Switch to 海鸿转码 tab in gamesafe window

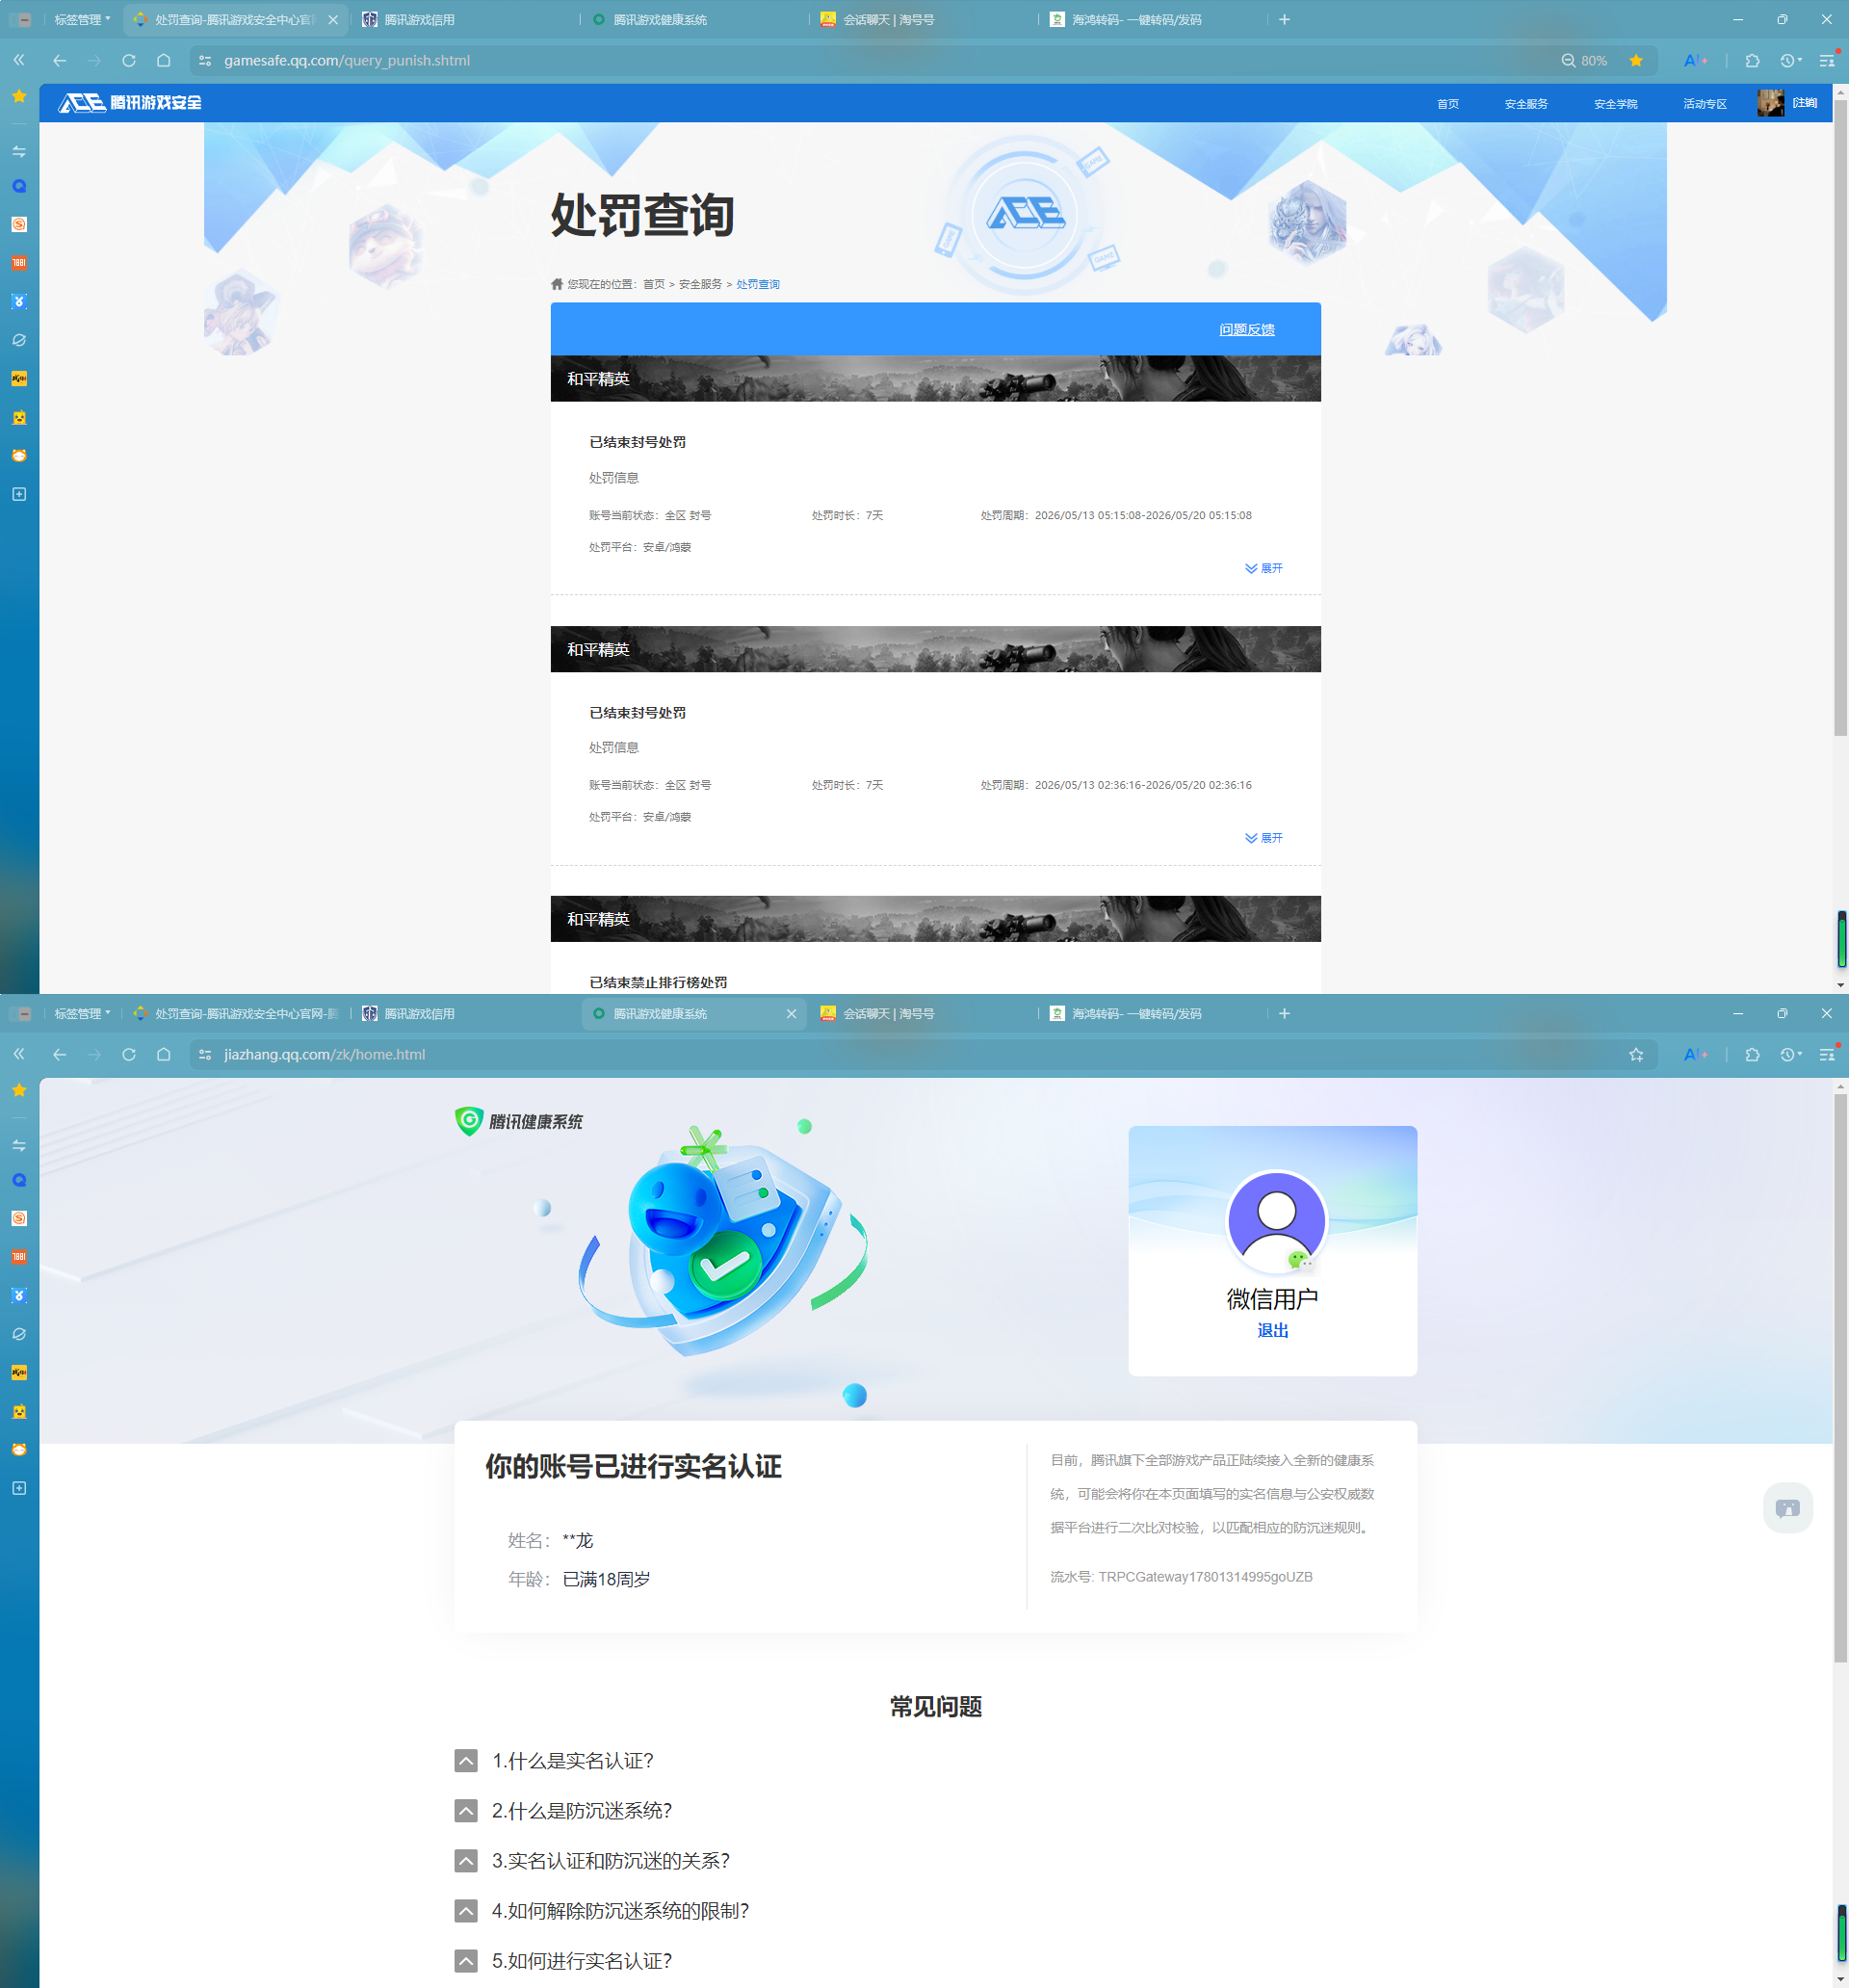coord(1155,19)
